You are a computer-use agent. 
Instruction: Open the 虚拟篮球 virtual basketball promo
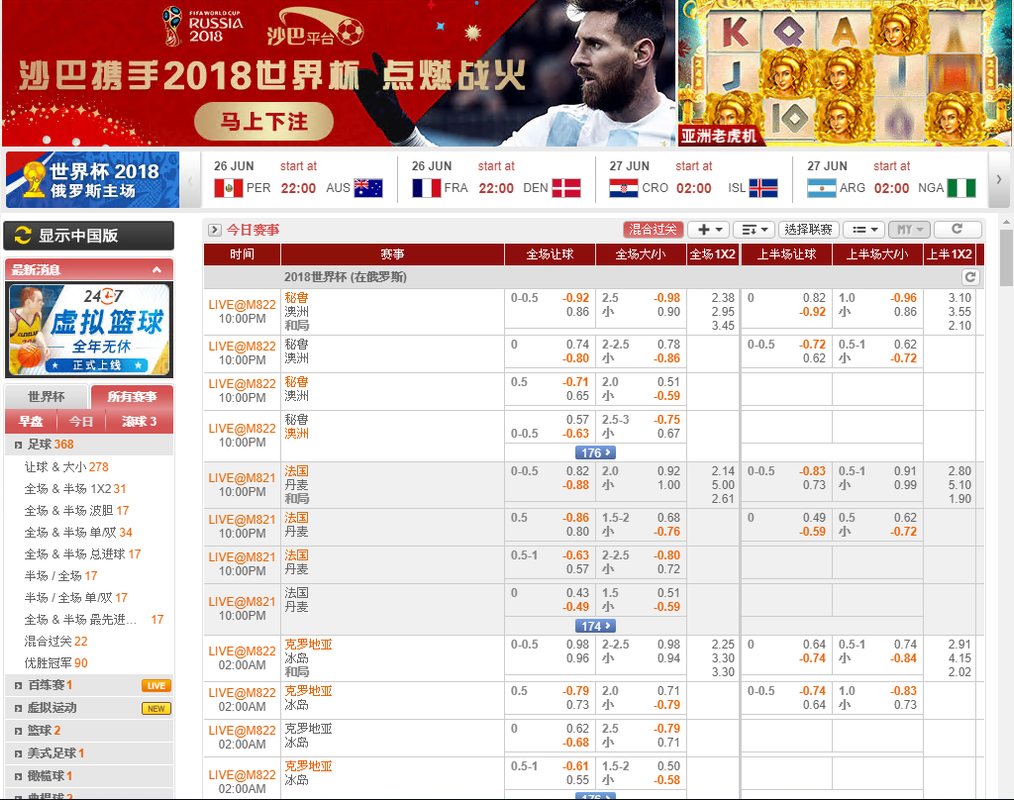pyautogui.click(x=89, y=330)
